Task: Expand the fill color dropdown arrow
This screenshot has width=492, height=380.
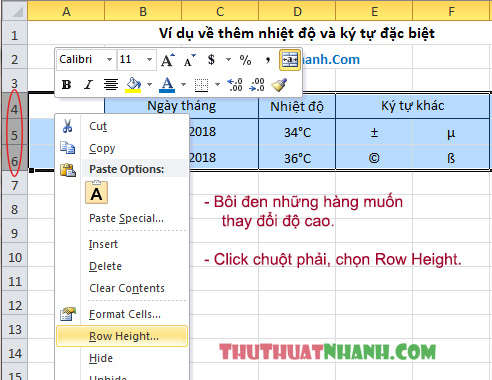Action: point(150,85)
